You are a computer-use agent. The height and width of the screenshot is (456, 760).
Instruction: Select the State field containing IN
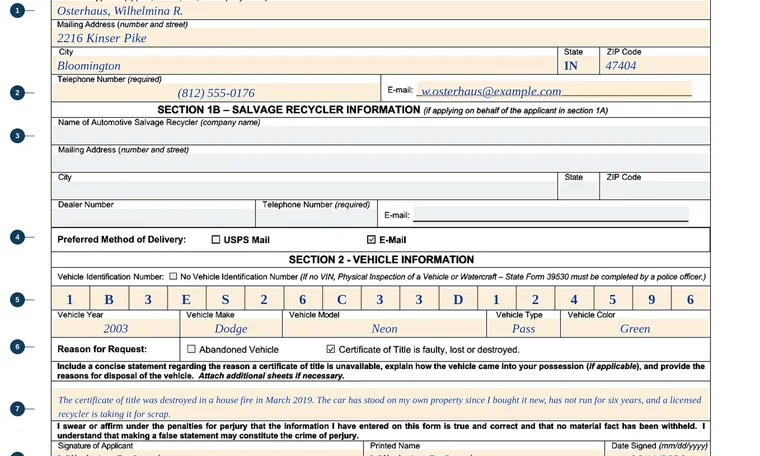pos(578,65)
